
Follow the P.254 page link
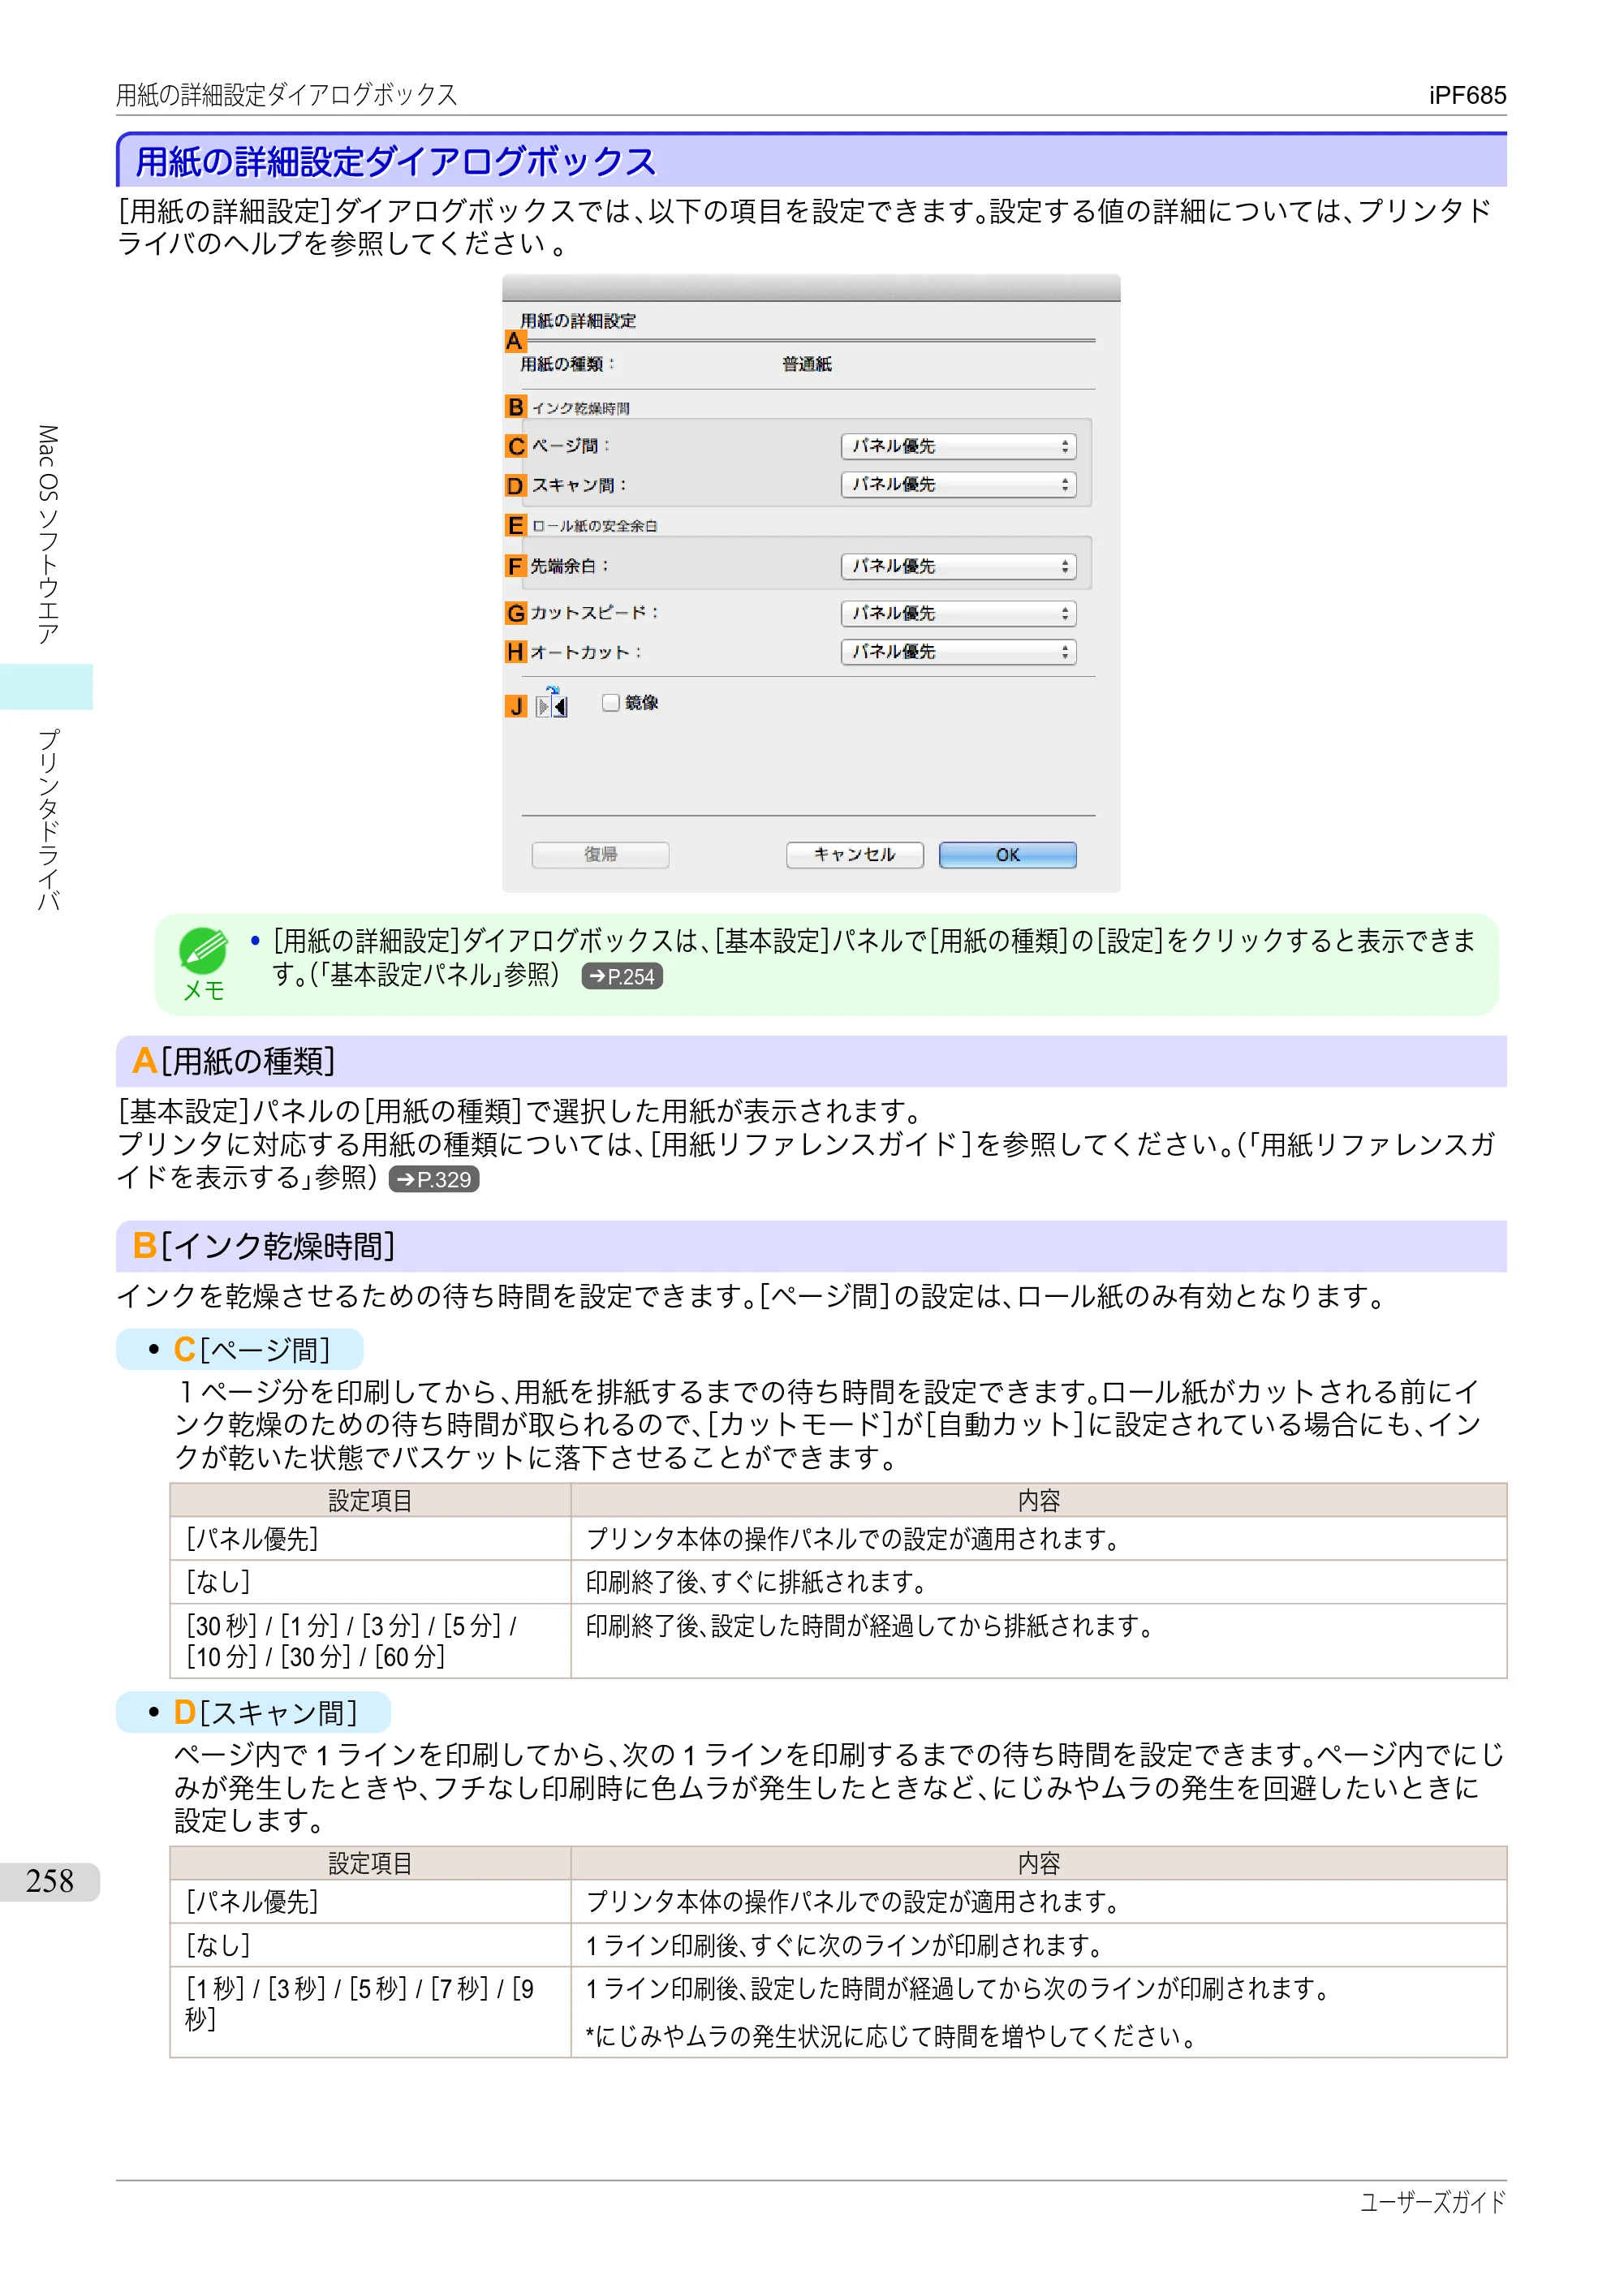click(622, 977)
